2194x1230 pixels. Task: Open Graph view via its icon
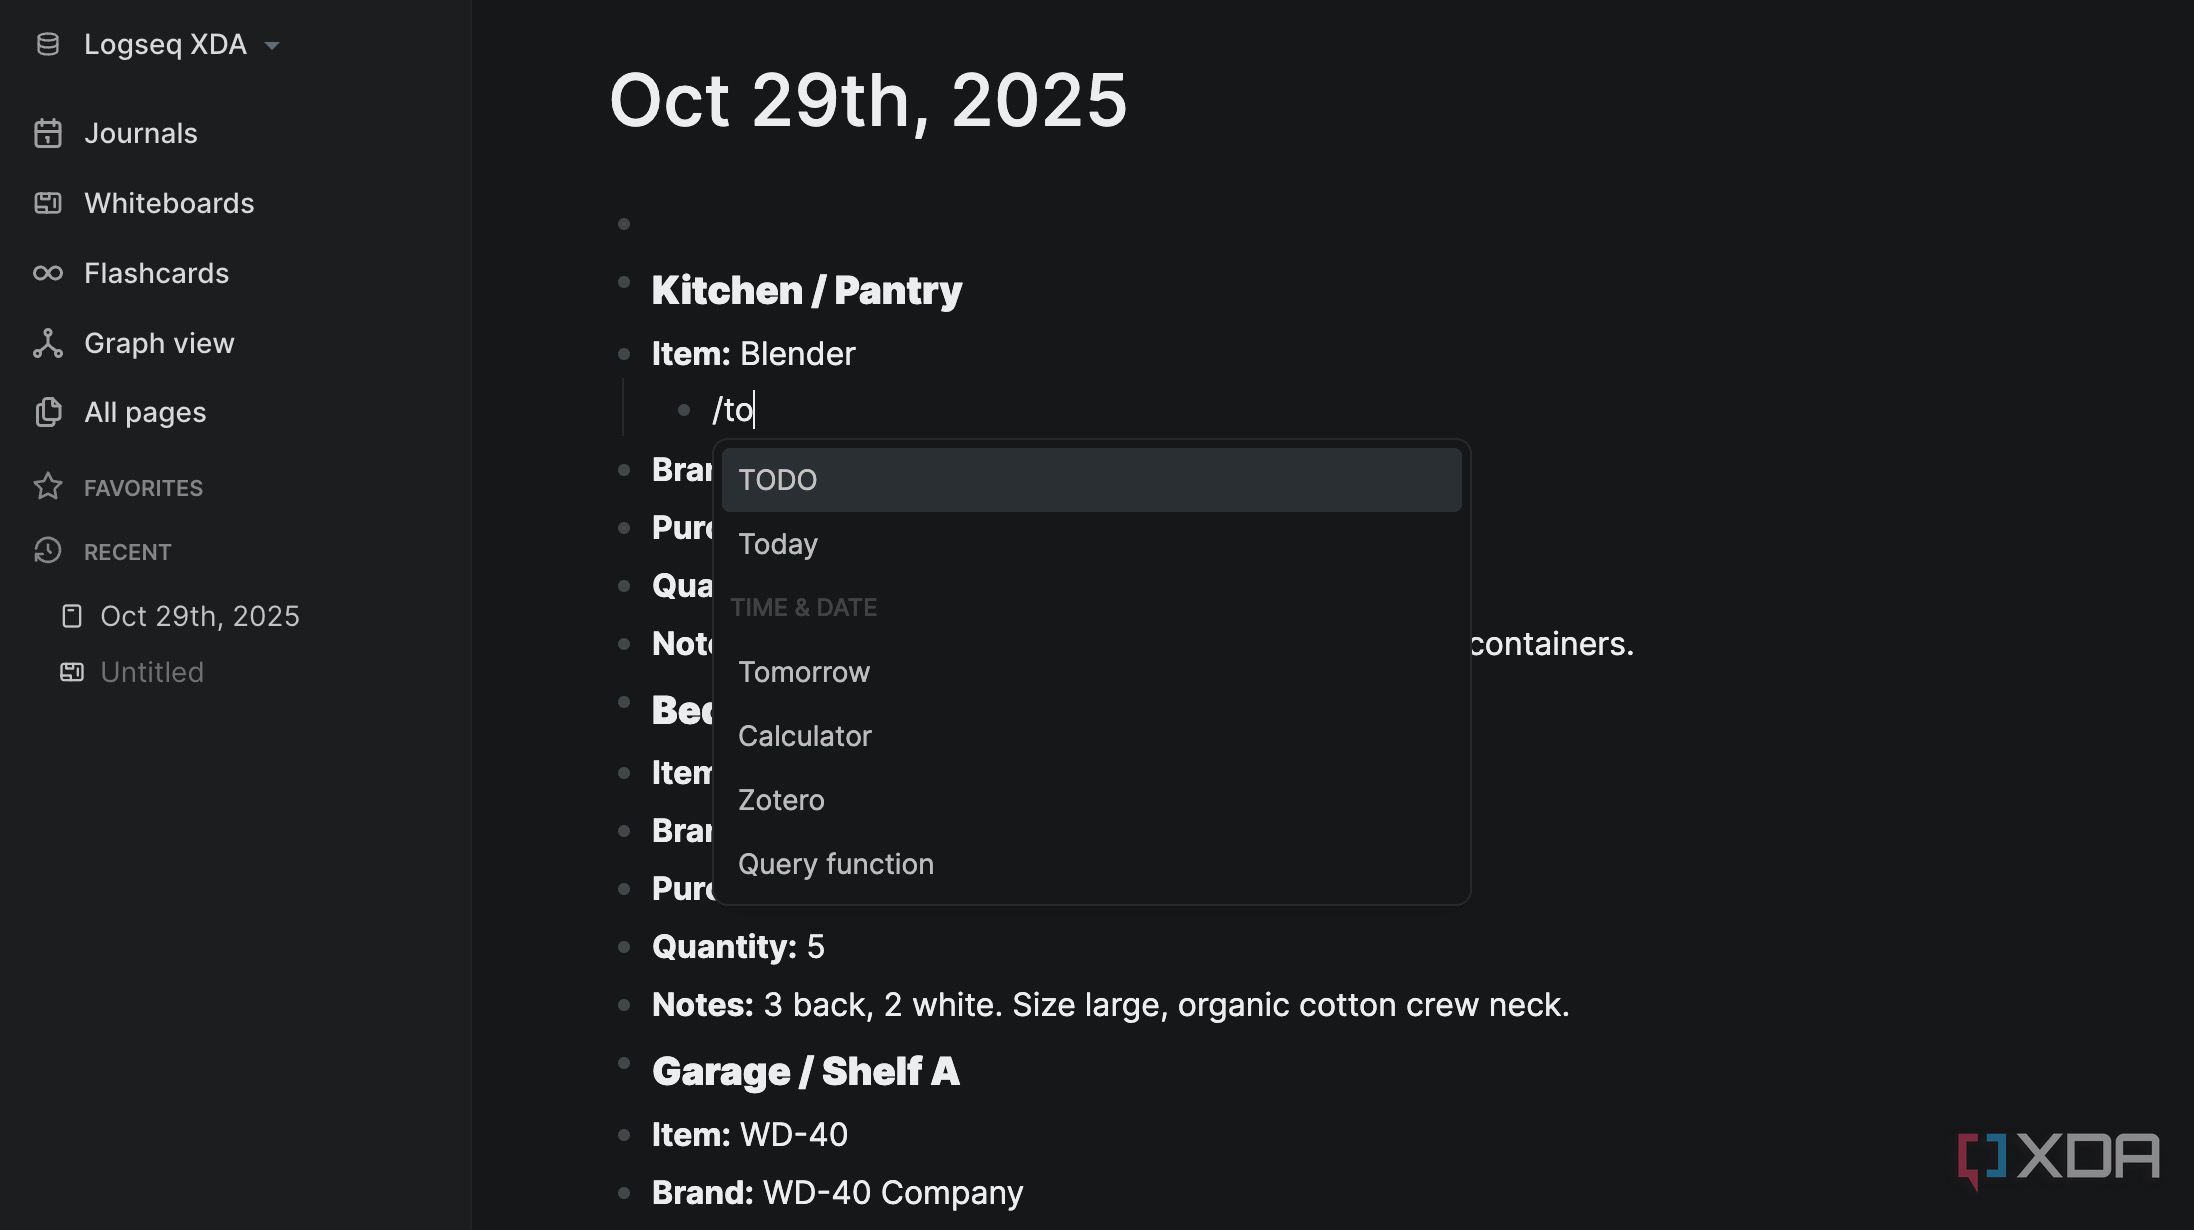pos(47,343)
